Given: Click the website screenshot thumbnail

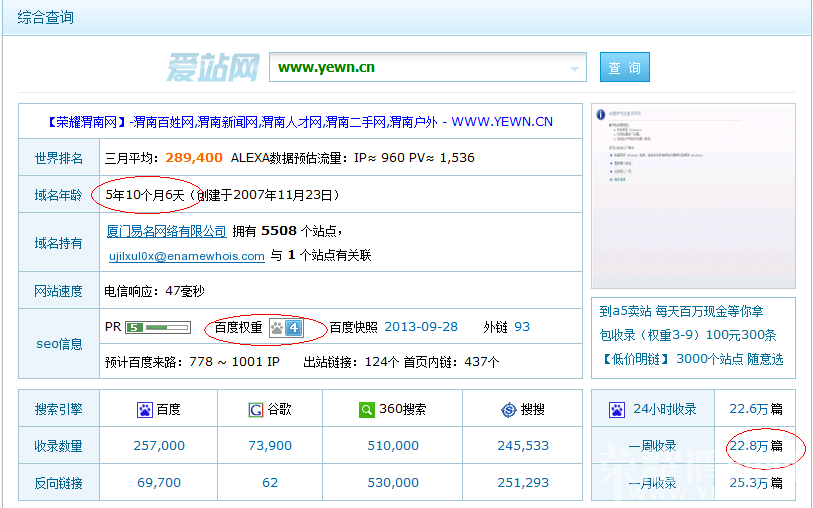Looking at the screenshot, I should 693,196.
